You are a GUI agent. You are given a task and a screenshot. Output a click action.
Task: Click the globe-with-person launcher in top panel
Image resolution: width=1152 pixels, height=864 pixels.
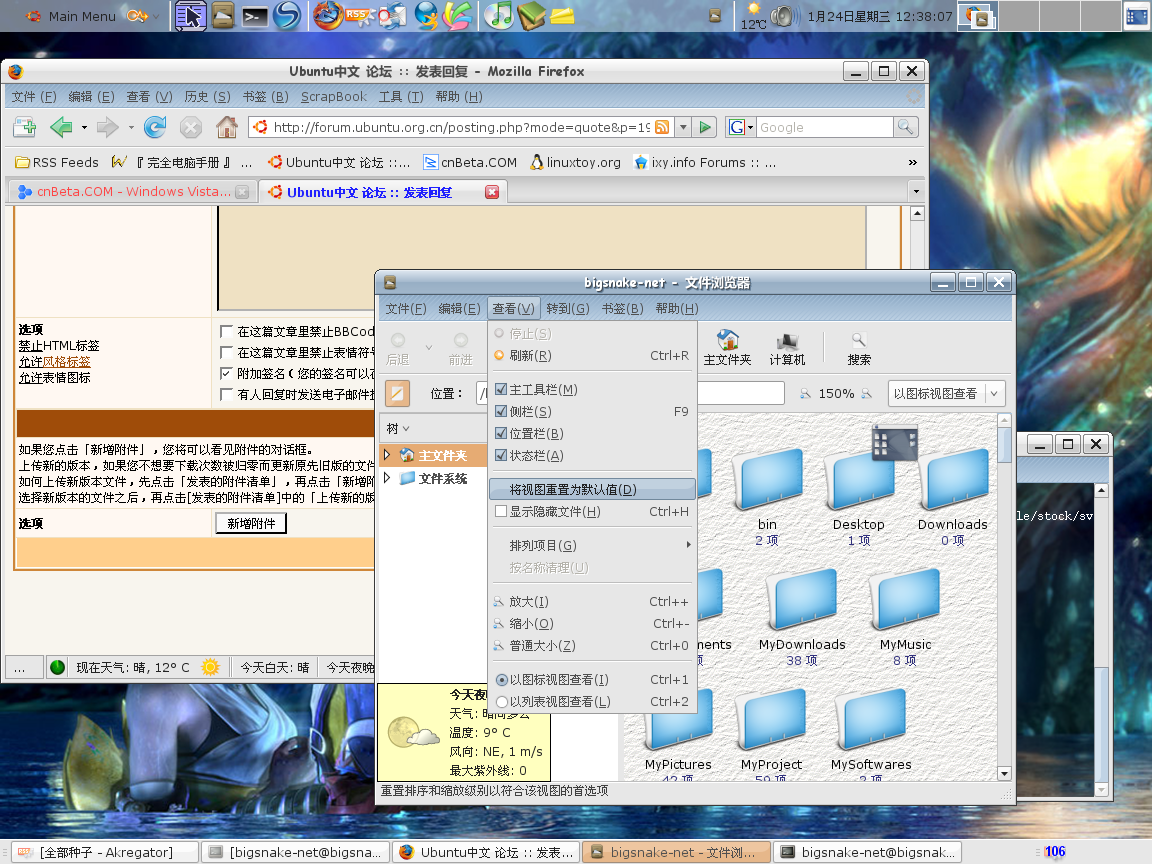pyautogui.click(x=425, y=15)
